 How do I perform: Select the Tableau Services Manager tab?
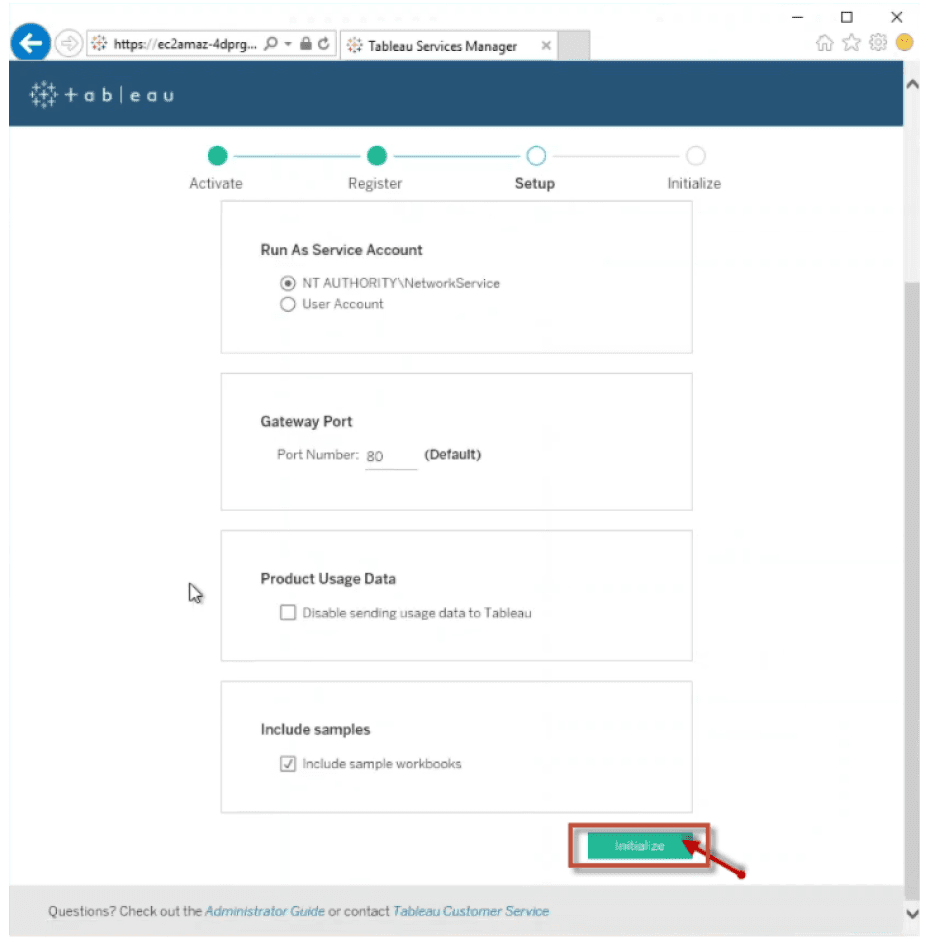[448, 45]
